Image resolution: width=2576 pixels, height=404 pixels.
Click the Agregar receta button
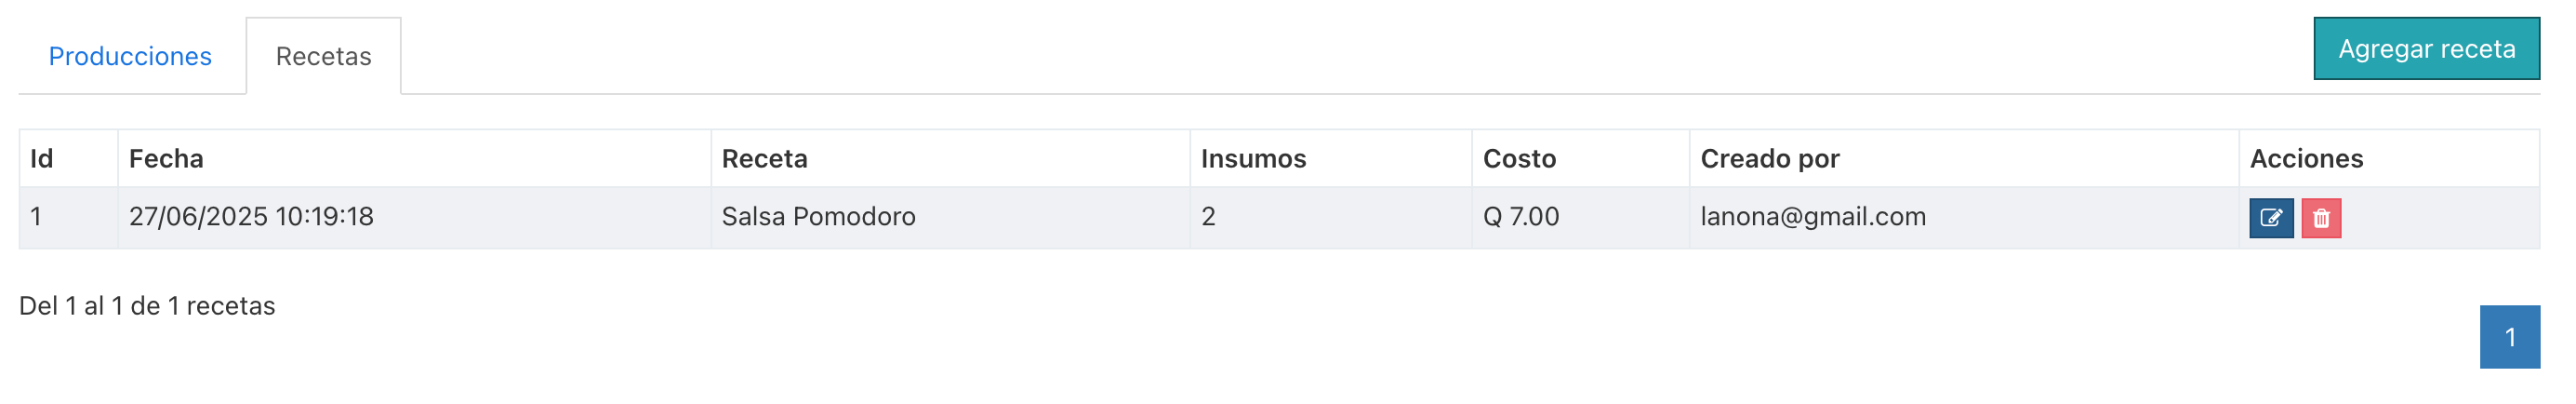click(x=2426, y=49)
